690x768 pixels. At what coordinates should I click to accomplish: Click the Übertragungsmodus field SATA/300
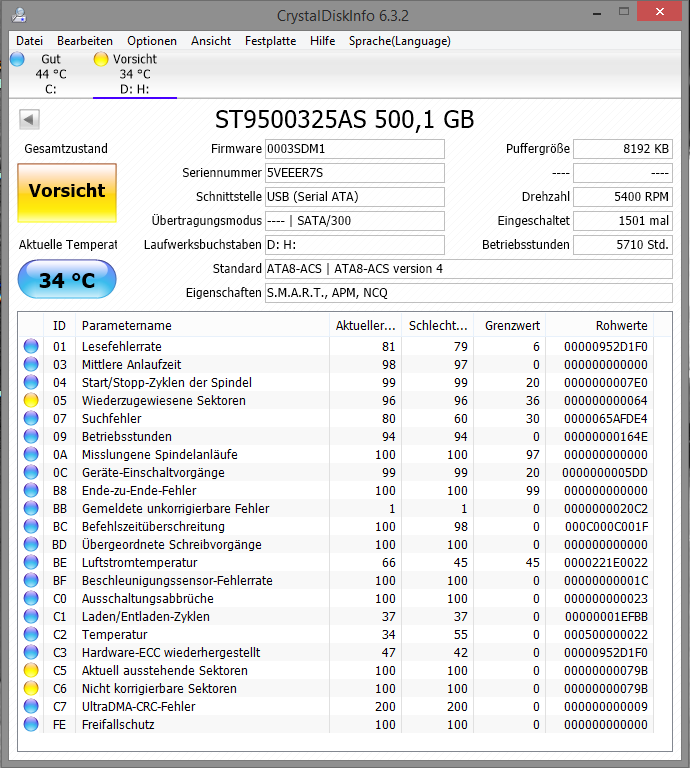click(x=355, y=221)
